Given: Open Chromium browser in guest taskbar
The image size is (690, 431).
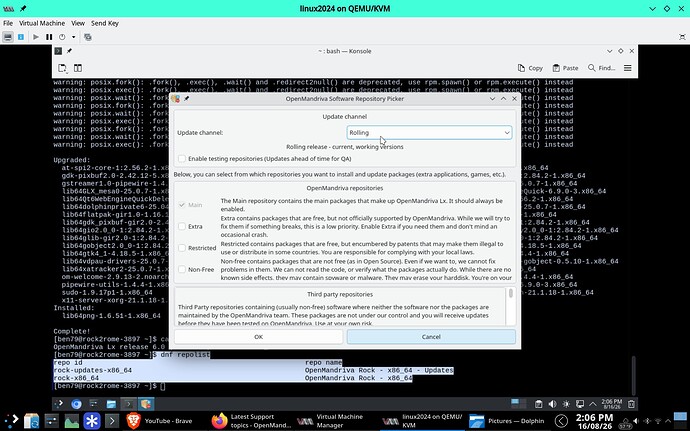Looking at the screenshot, I should 77,404.
